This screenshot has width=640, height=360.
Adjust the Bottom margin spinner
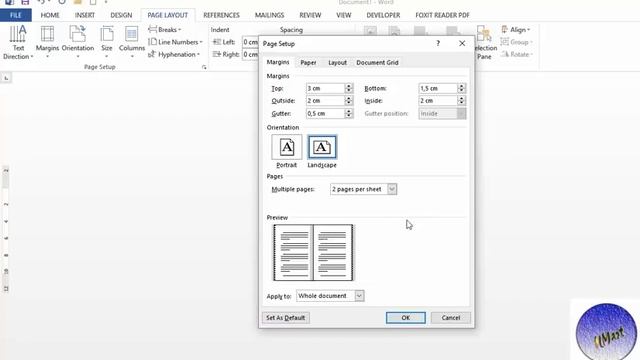pos(462,88)
